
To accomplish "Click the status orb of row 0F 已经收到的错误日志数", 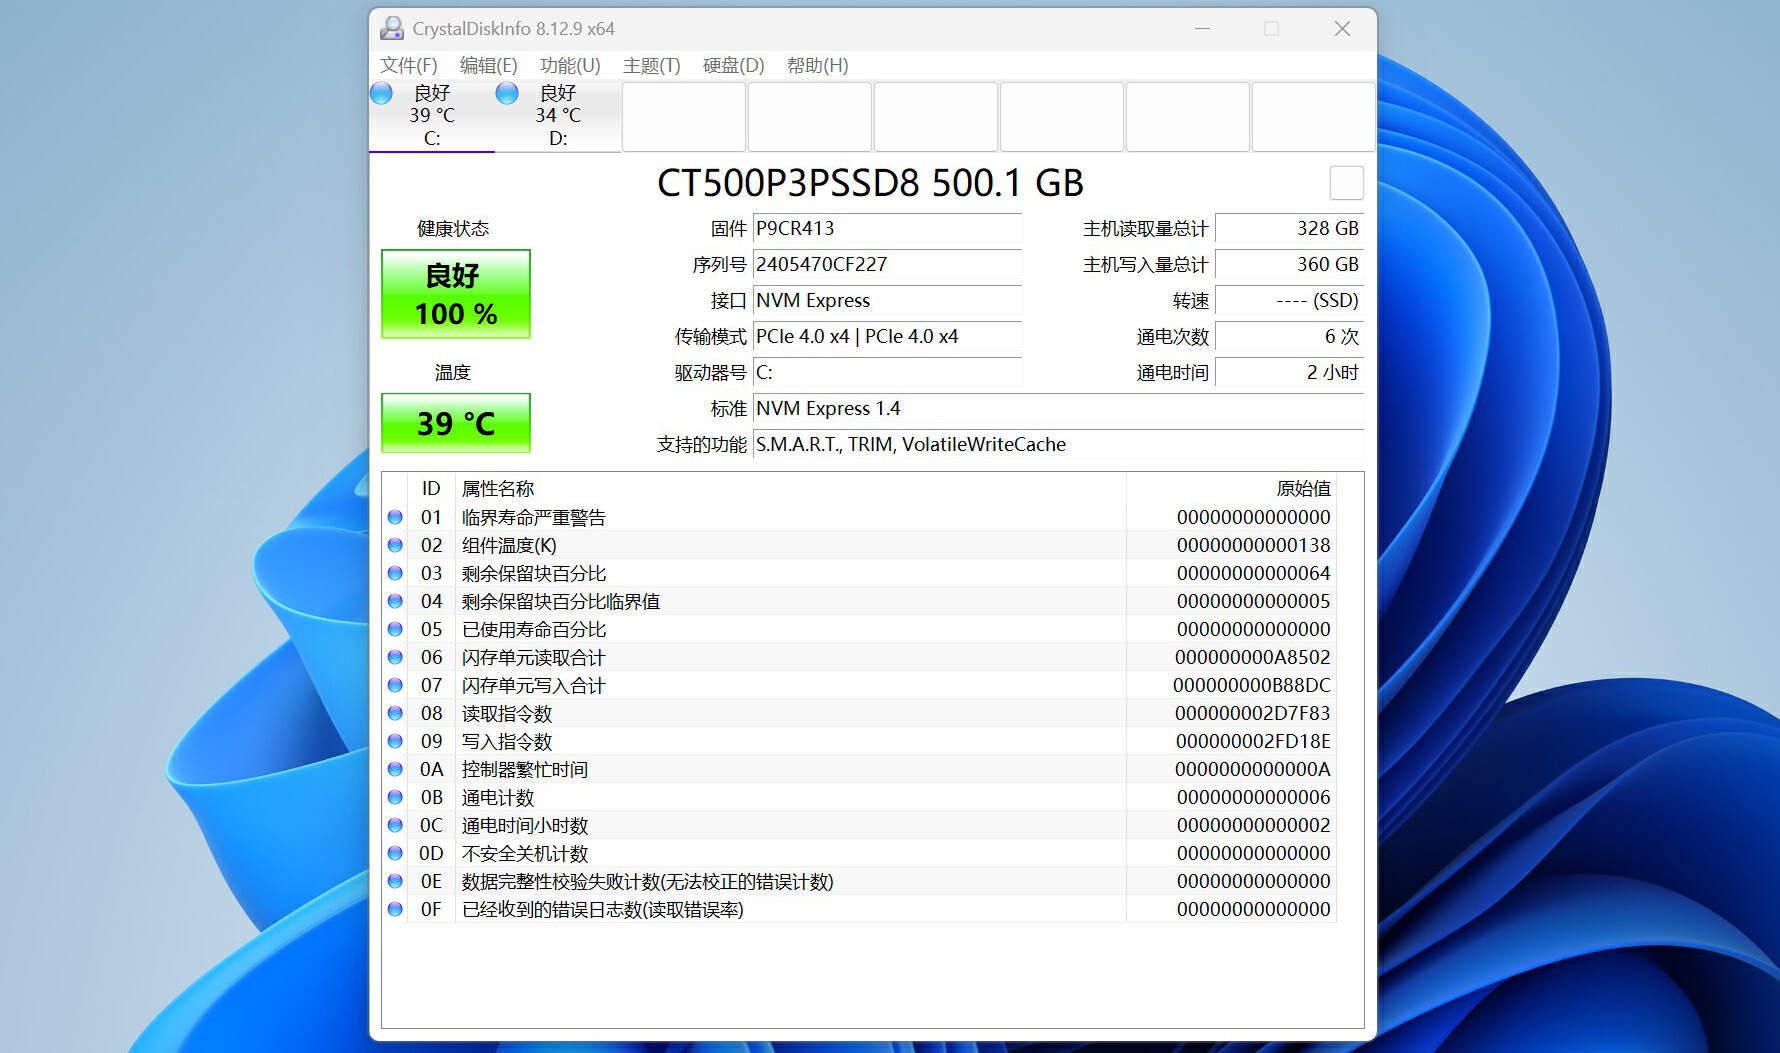I will tap(395, 909).
